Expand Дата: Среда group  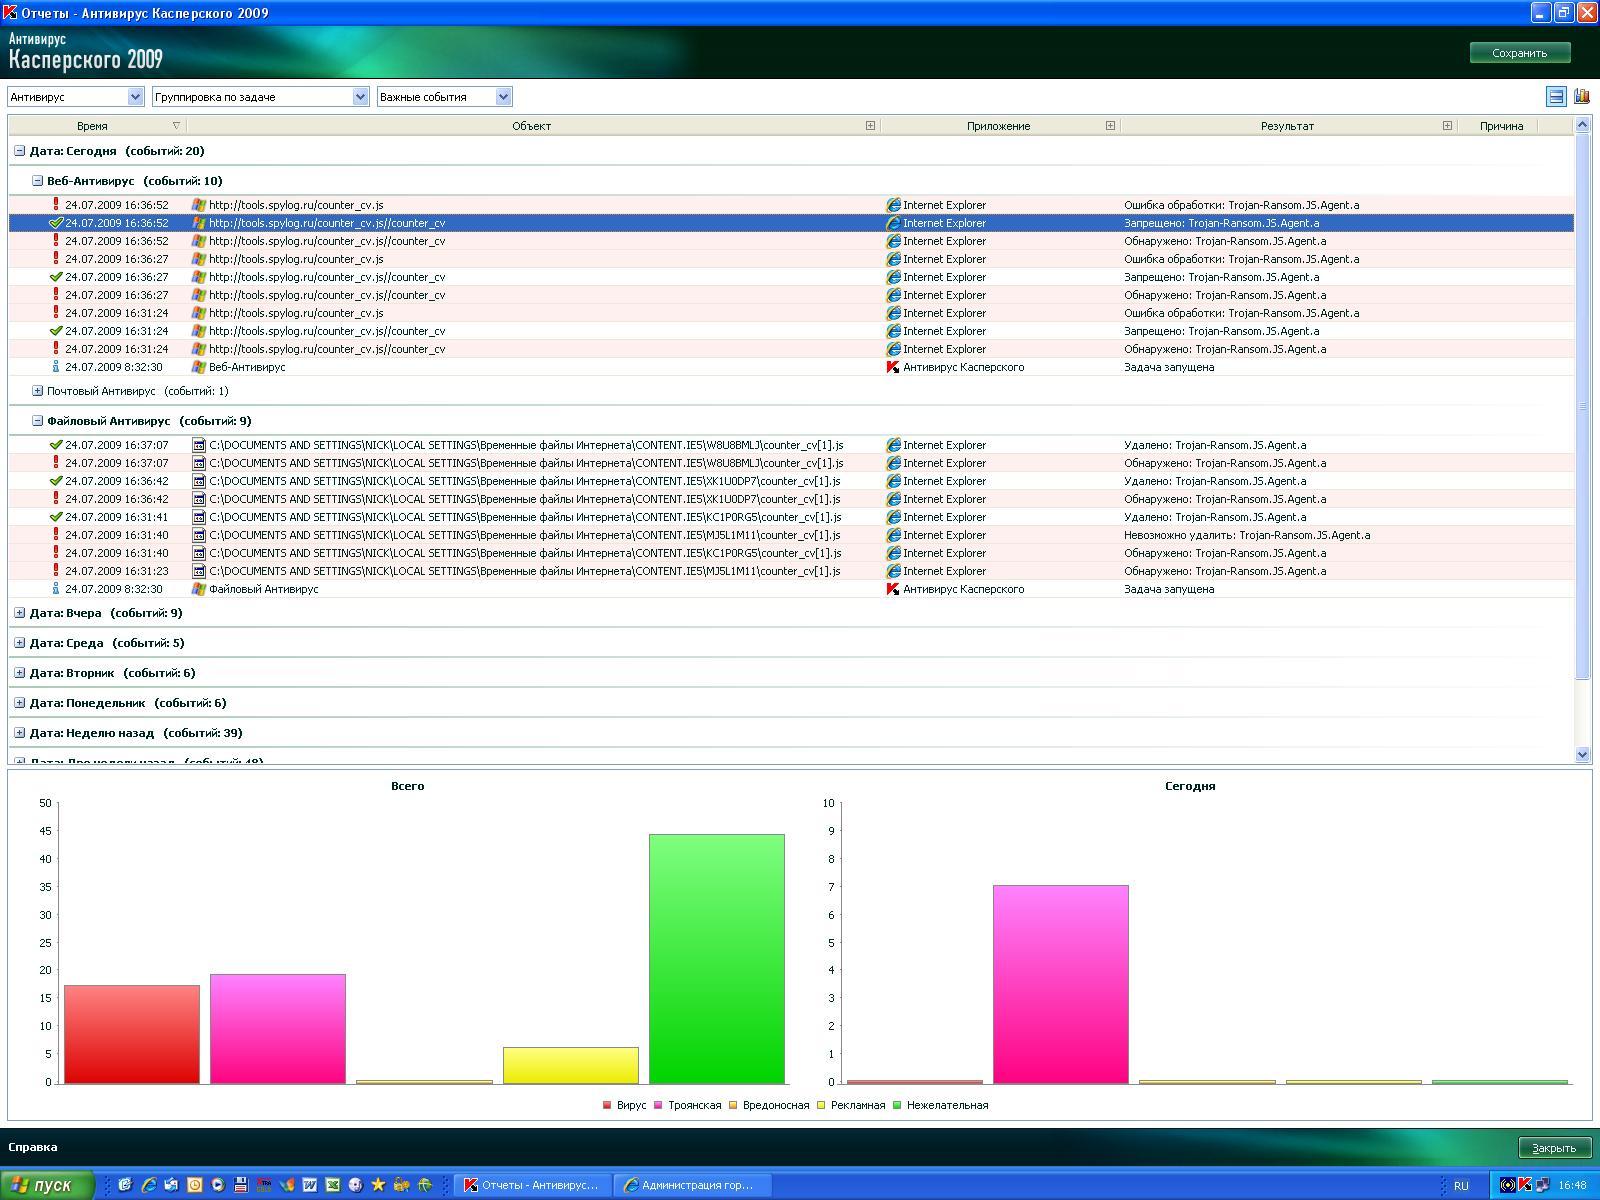pos(19,643)
